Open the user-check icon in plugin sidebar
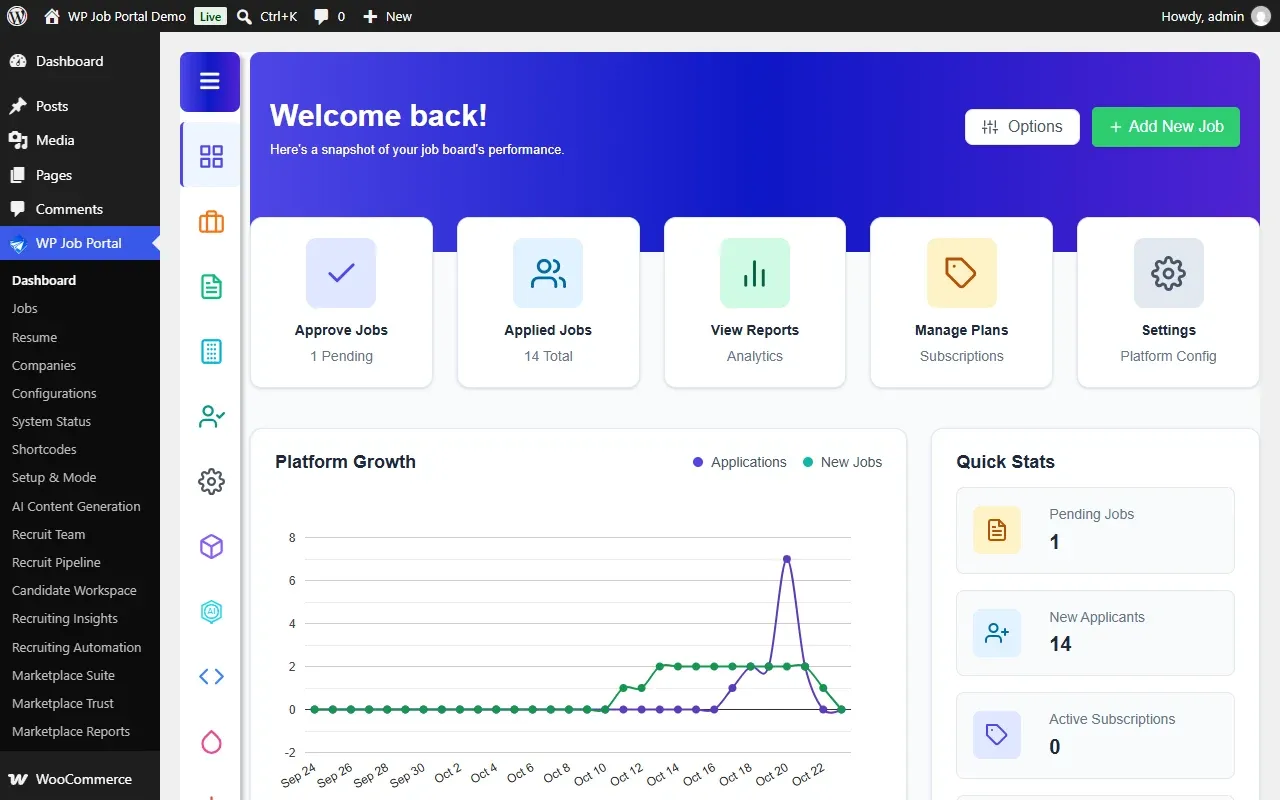The height and width of the screenshot is (800, 1280). 211,416
